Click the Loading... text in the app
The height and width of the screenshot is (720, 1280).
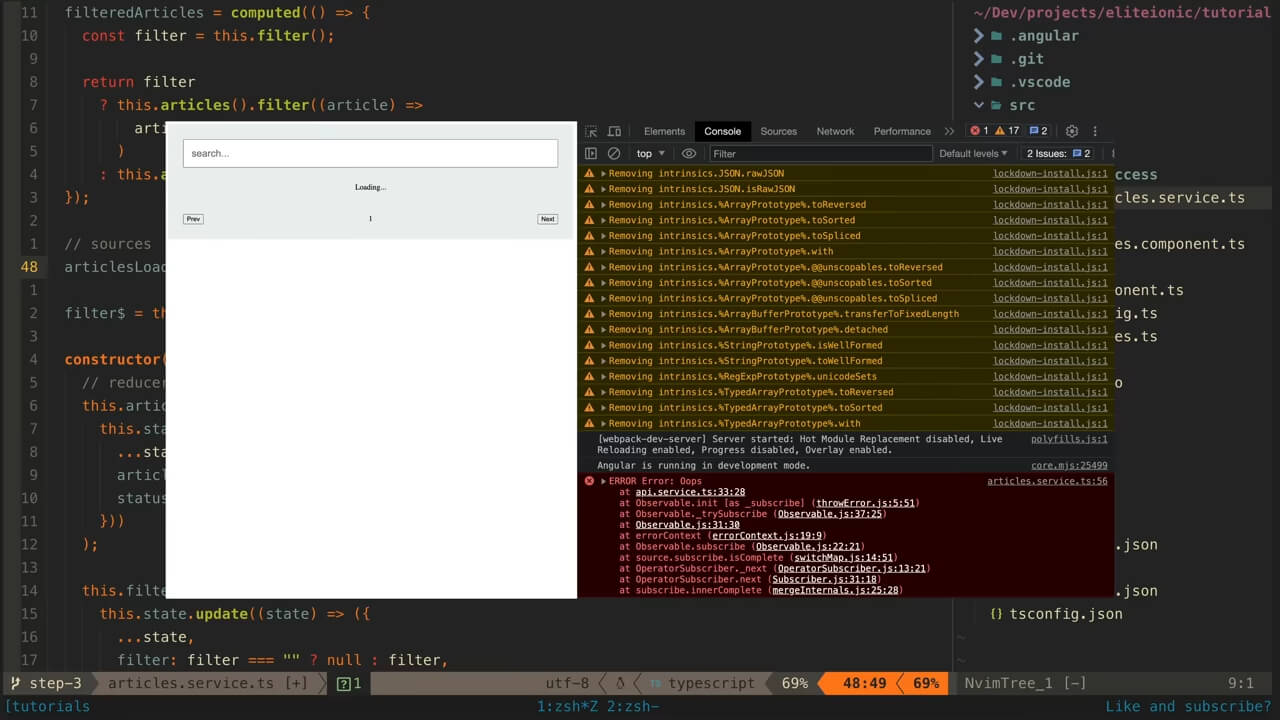coord(370,187)
